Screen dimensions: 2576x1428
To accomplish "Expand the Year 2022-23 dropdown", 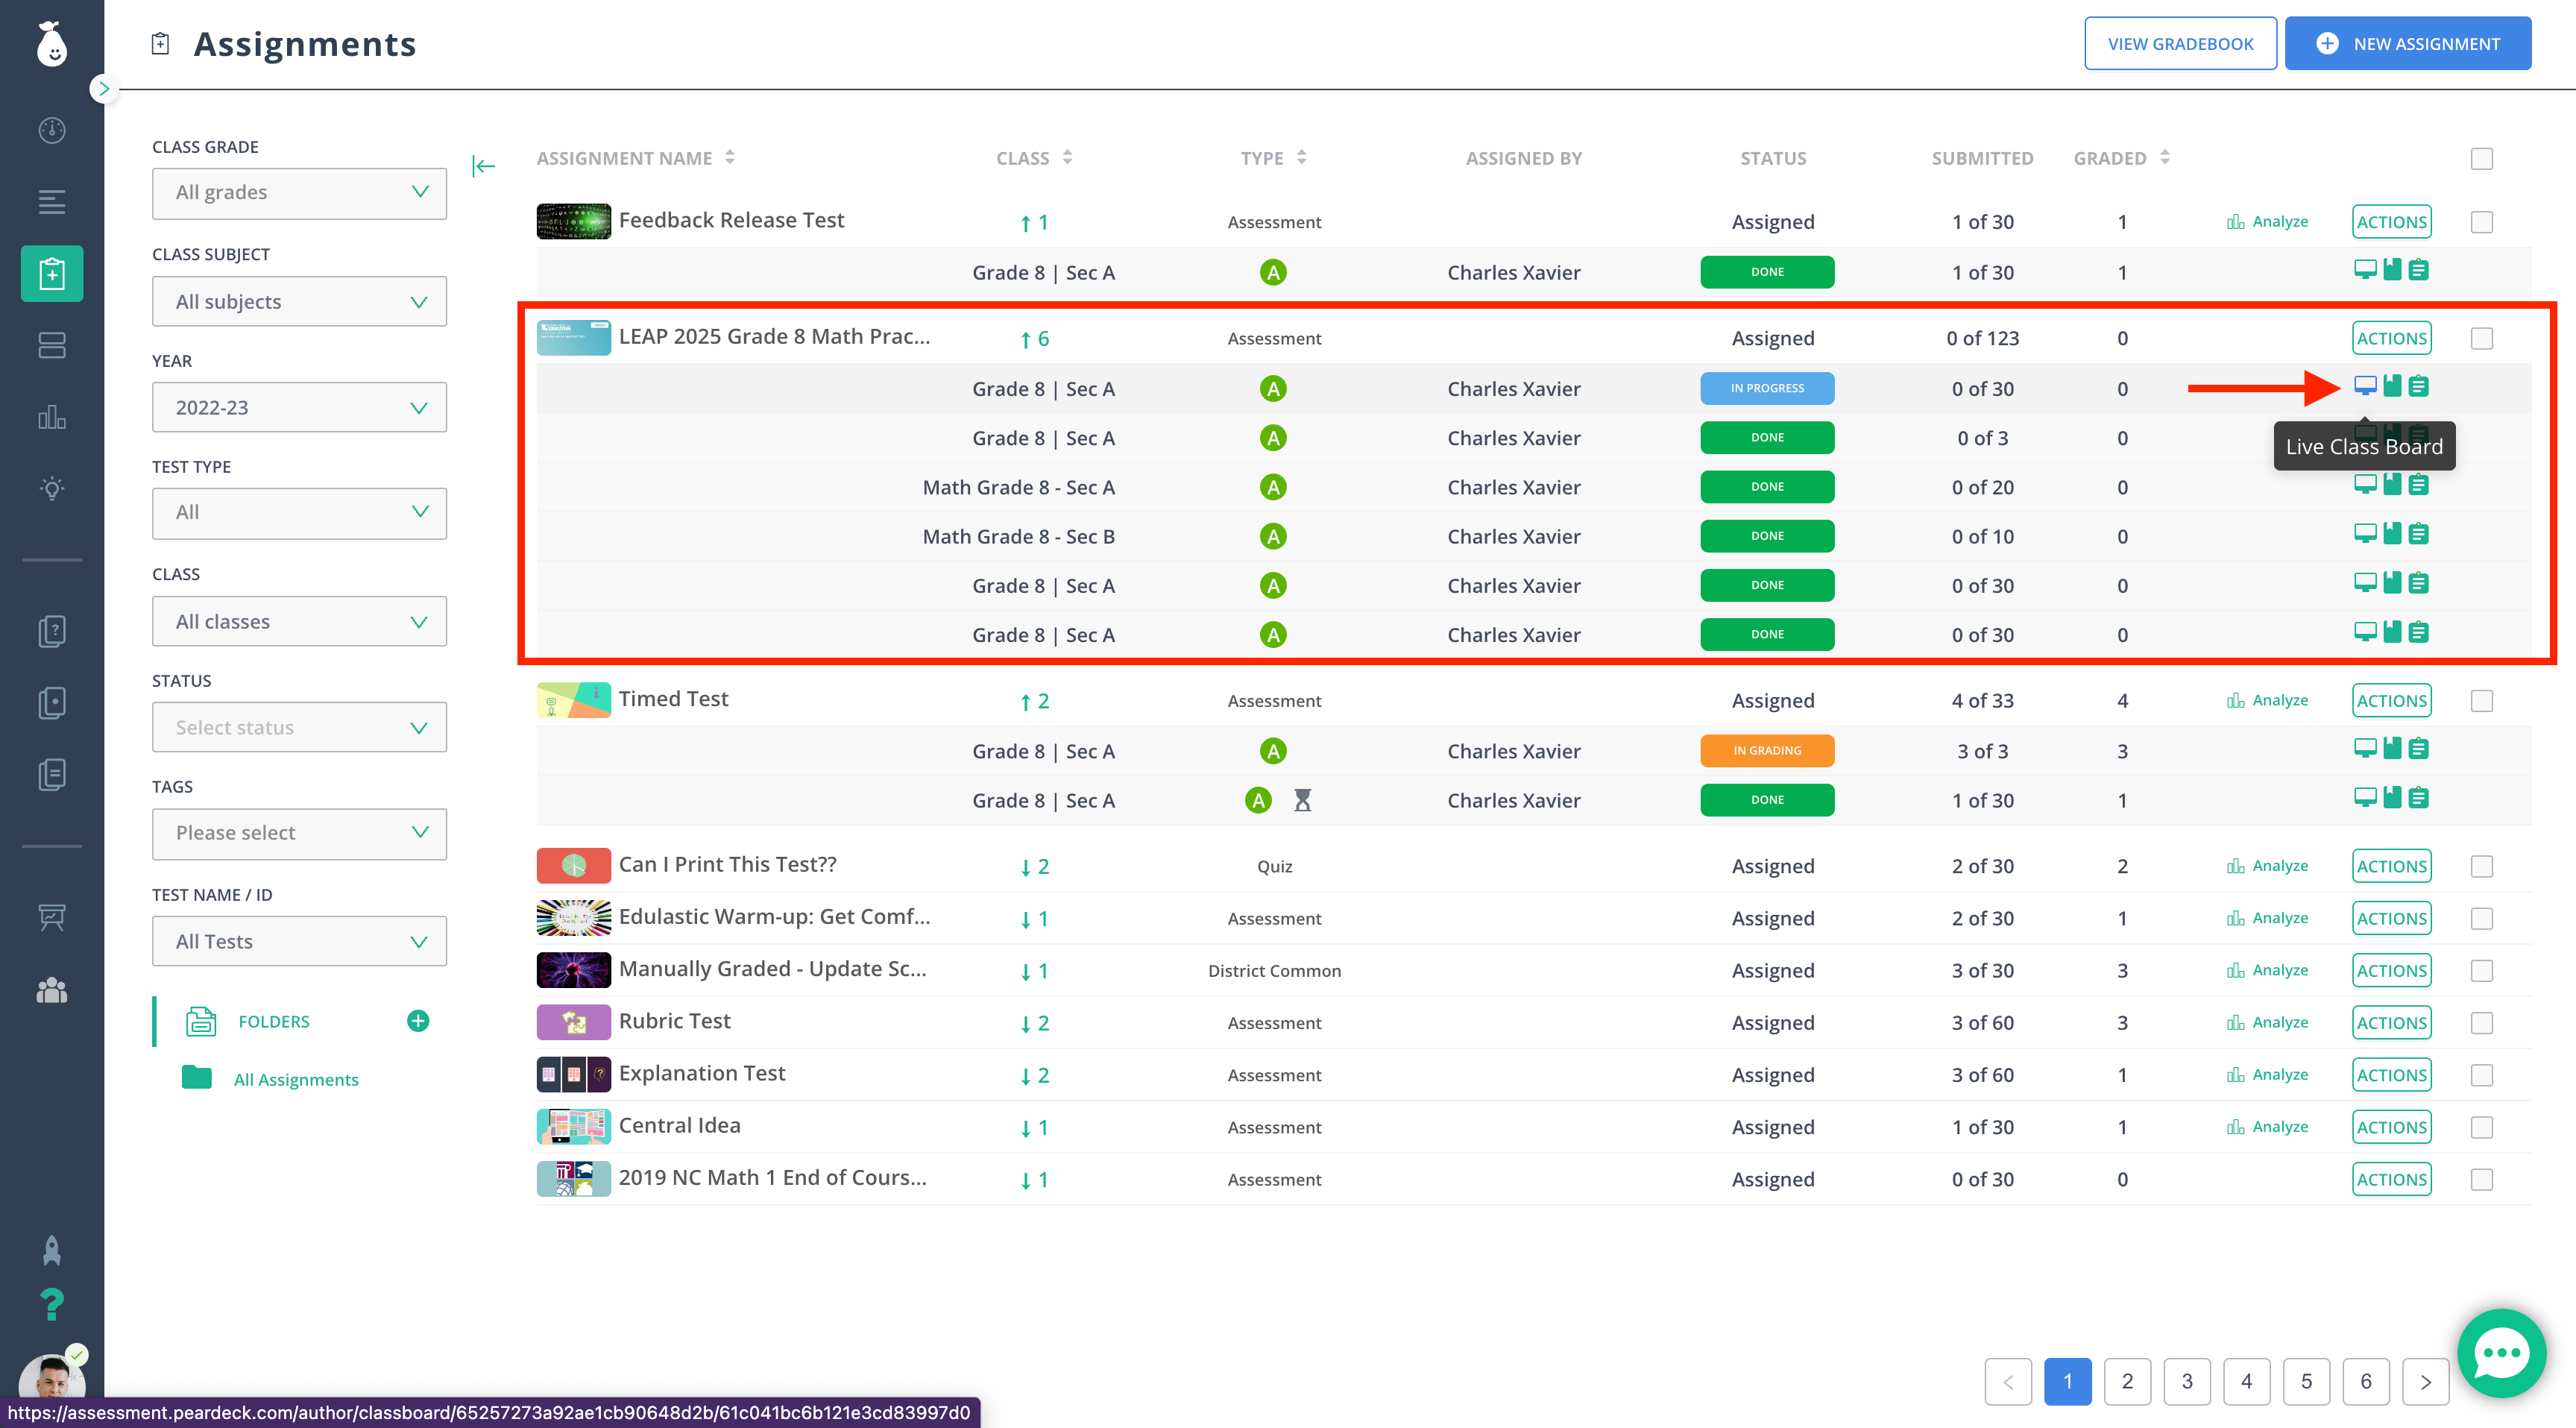I will (299, 408).
